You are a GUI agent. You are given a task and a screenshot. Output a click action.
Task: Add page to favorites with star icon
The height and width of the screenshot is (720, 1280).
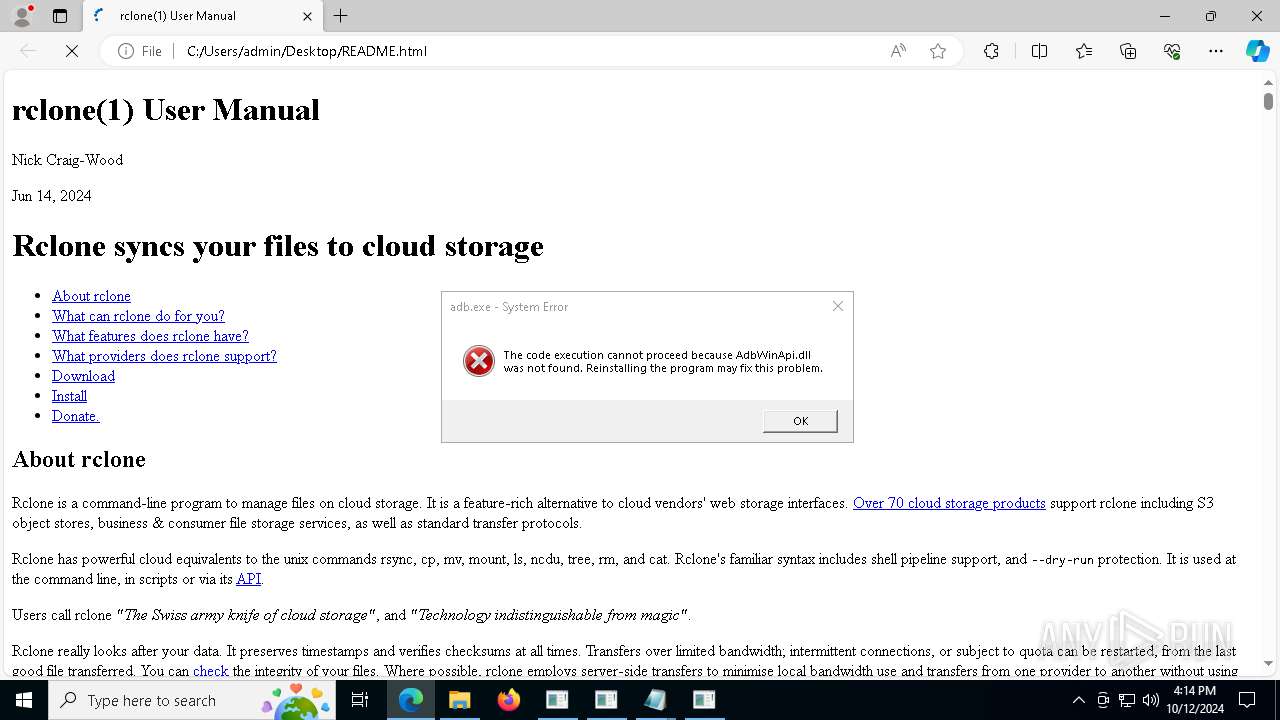(x=938, y=51)
